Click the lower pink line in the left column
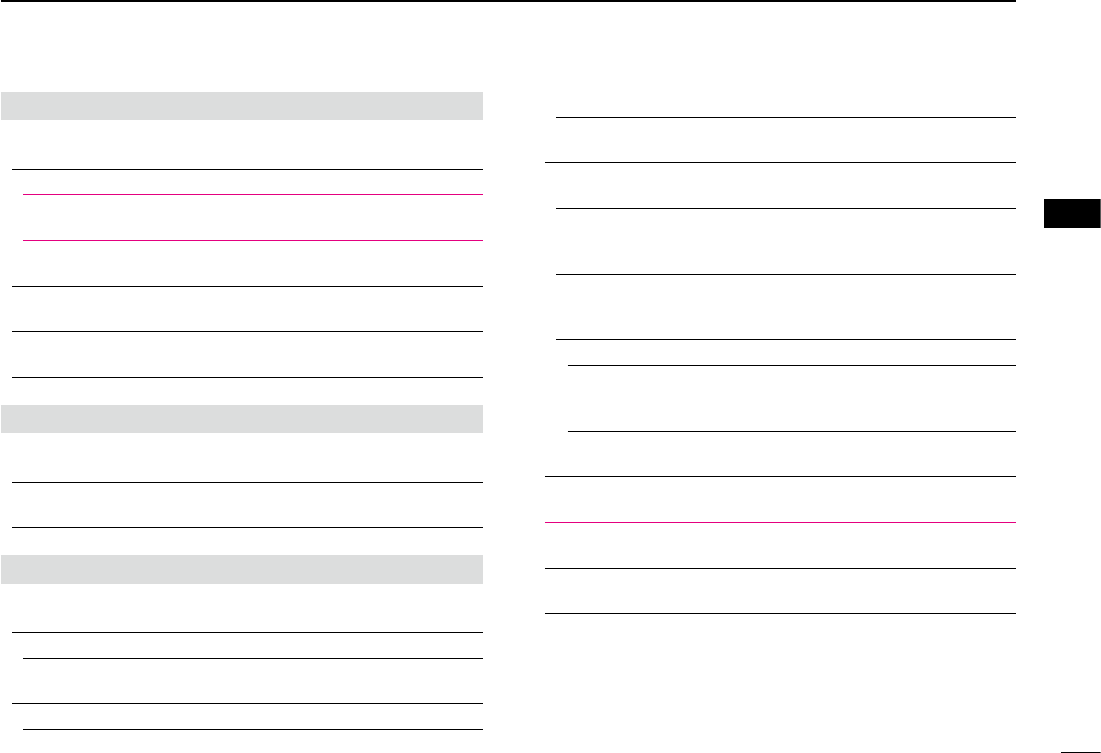The height and width of the screenshot is (753, 1101). (x=252, y=240)
